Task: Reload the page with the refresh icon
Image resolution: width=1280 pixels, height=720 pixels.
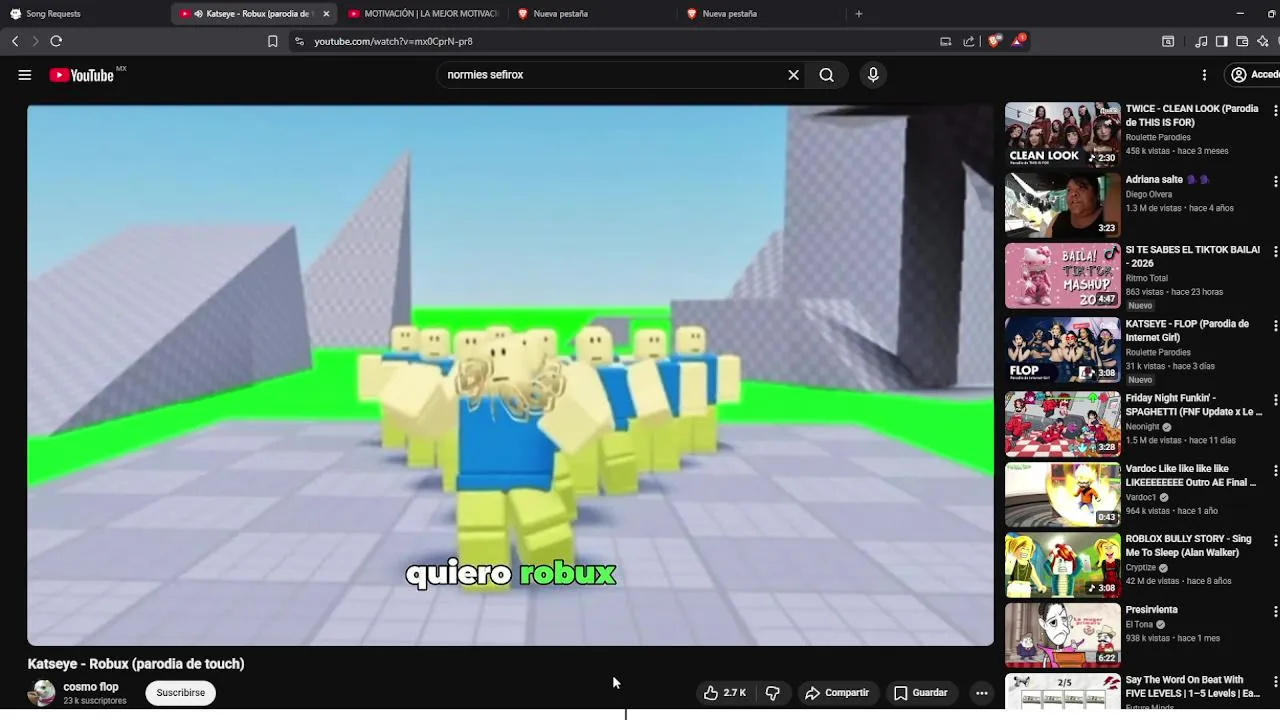Action: tap(56, 41)
